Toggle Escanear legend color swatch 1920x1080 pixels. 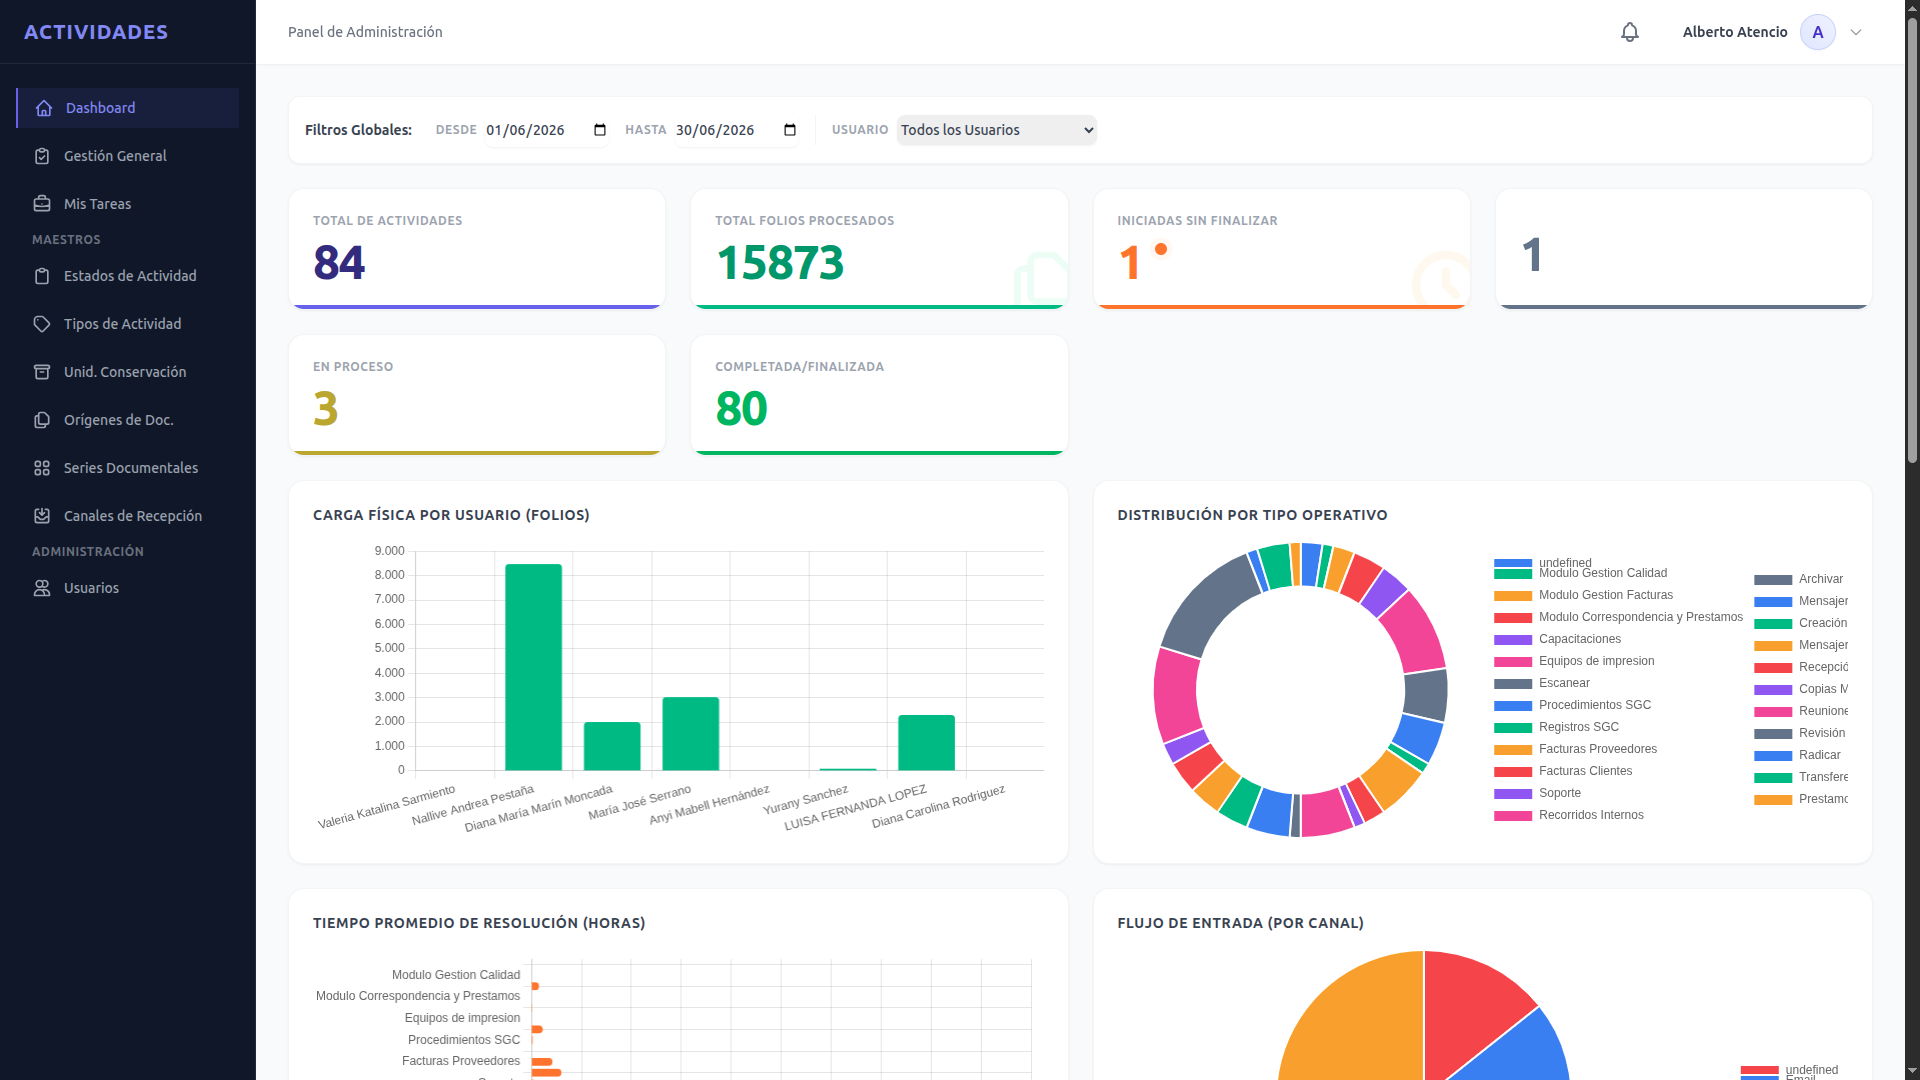[1513, 684]
